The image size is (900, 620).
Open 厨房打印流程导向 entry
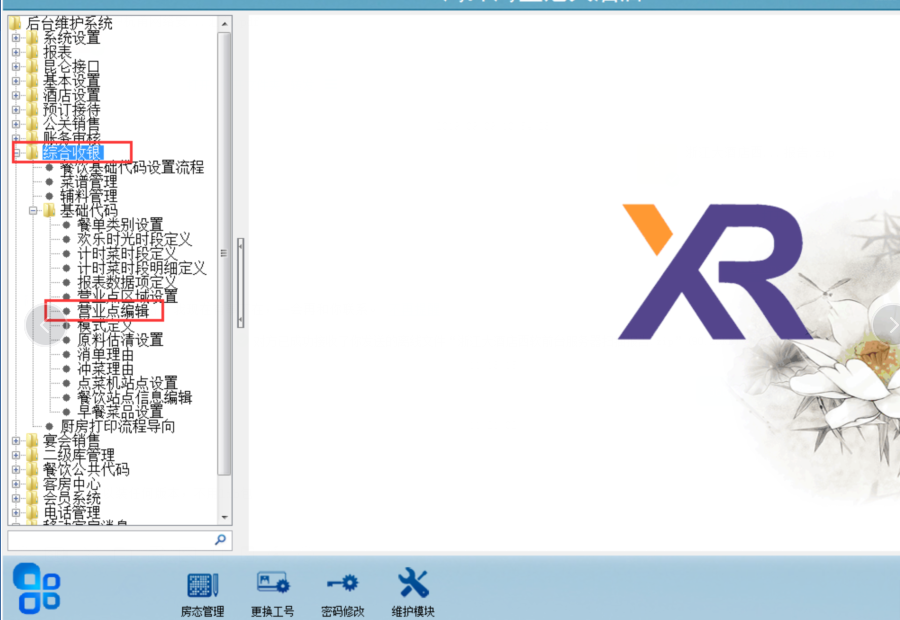pyautogui.click(x=118, y=426)
